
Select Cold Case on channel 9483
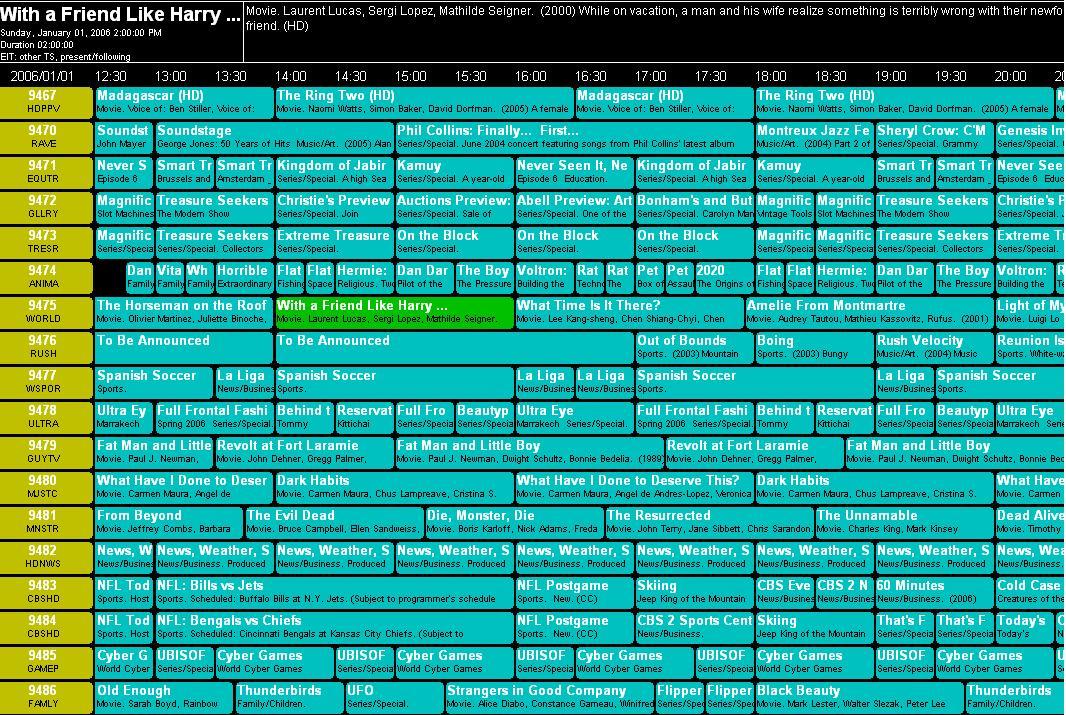(1029, 592)
